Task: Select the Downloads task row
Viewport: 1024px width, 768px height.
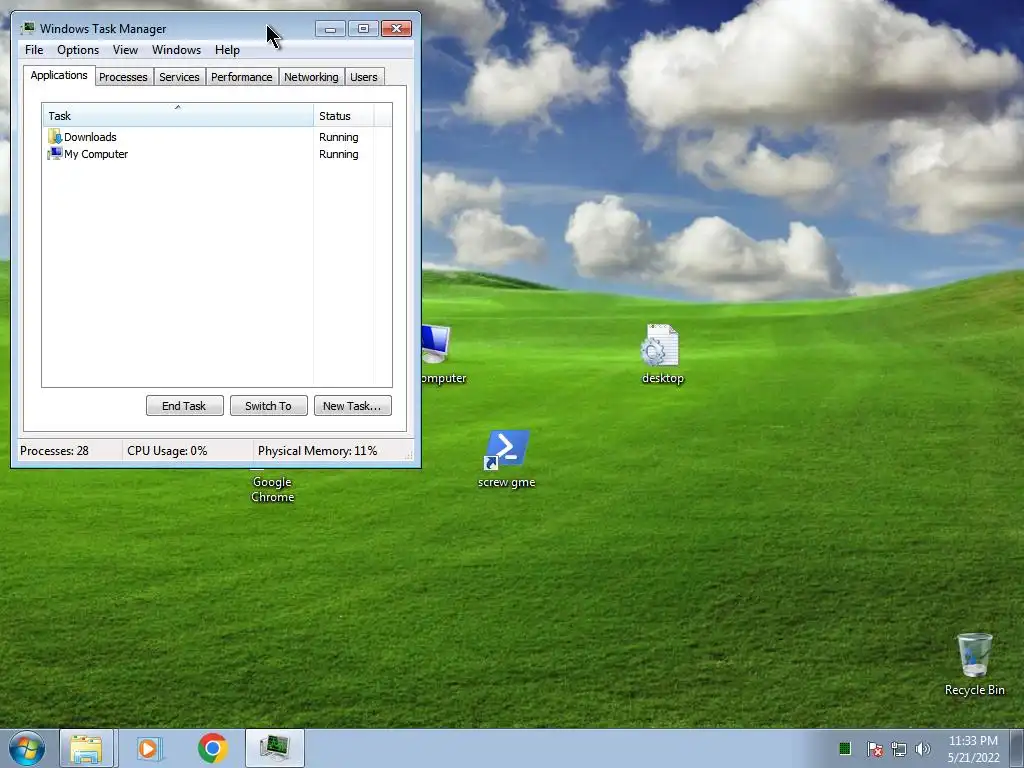Action: click(217, 136)
